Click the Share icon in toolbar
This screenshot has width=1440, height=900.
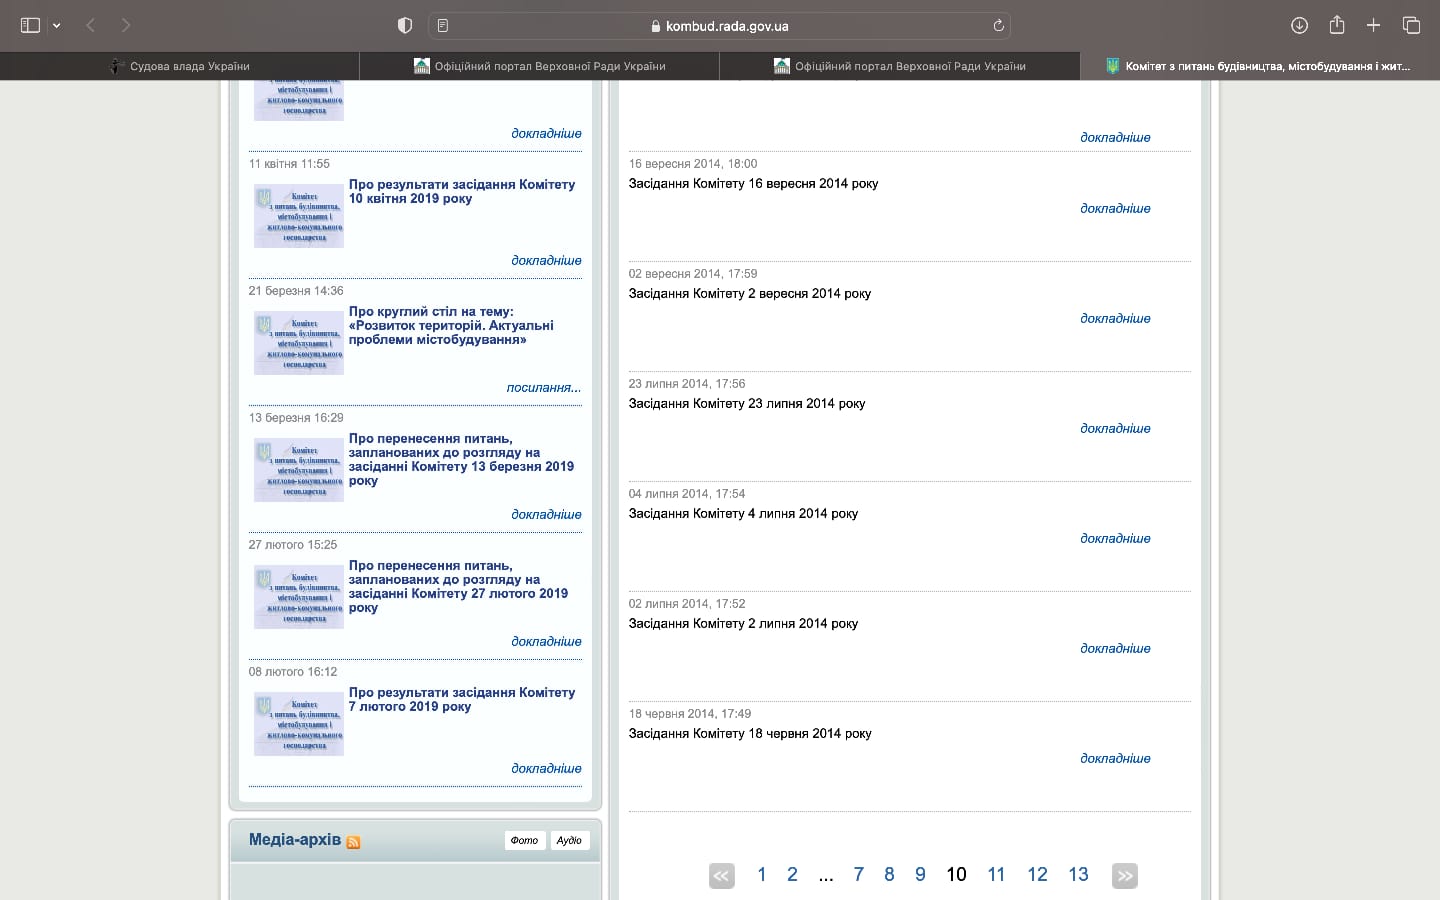1337,25
